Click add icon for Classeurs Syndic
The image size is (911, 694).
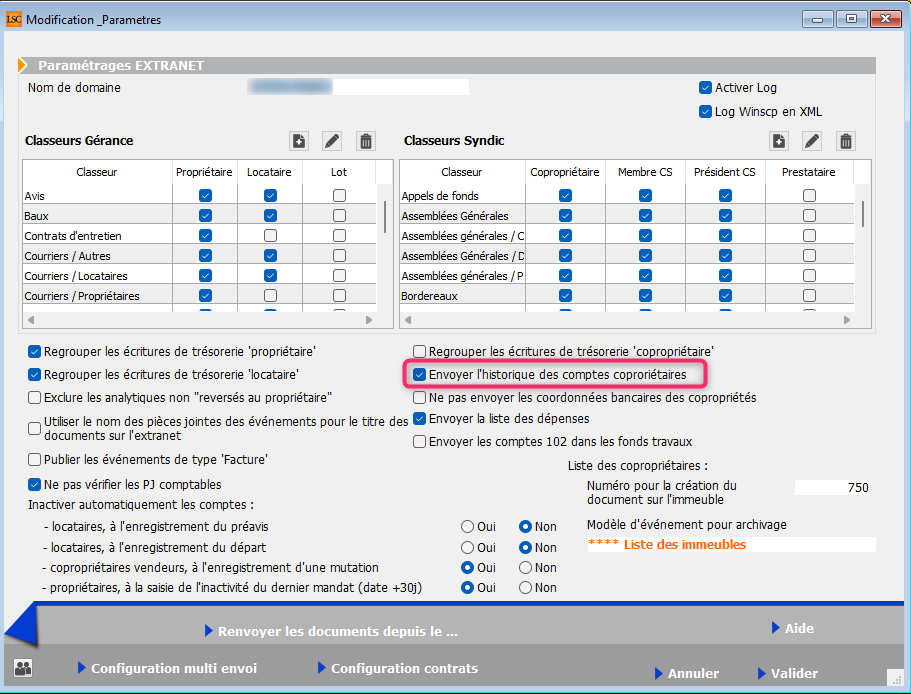click(779, 141)
